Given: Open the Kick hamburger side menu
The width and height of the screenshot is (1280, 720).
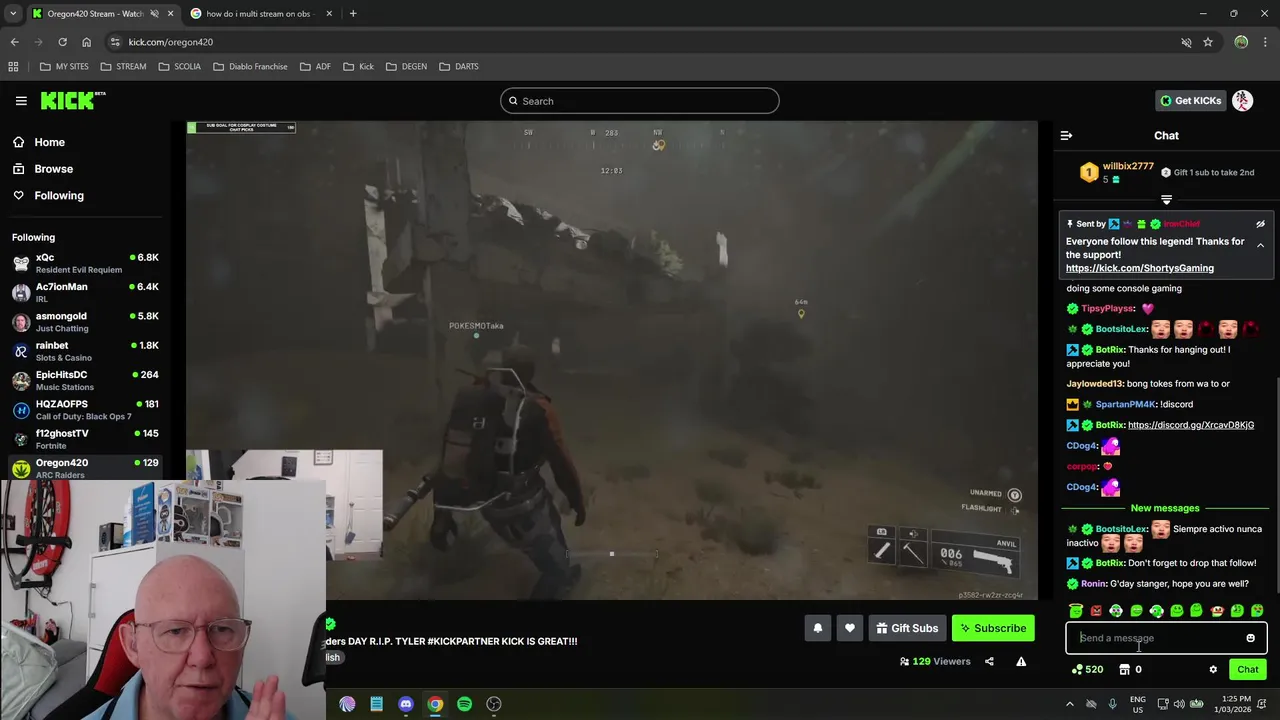Looking at the screenshot, I should coord(21,100).
